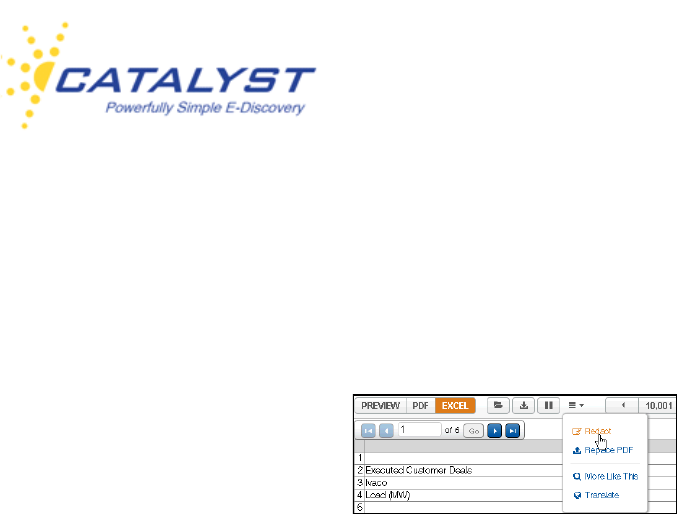
Task: Select row header 1
Action: 360,458
